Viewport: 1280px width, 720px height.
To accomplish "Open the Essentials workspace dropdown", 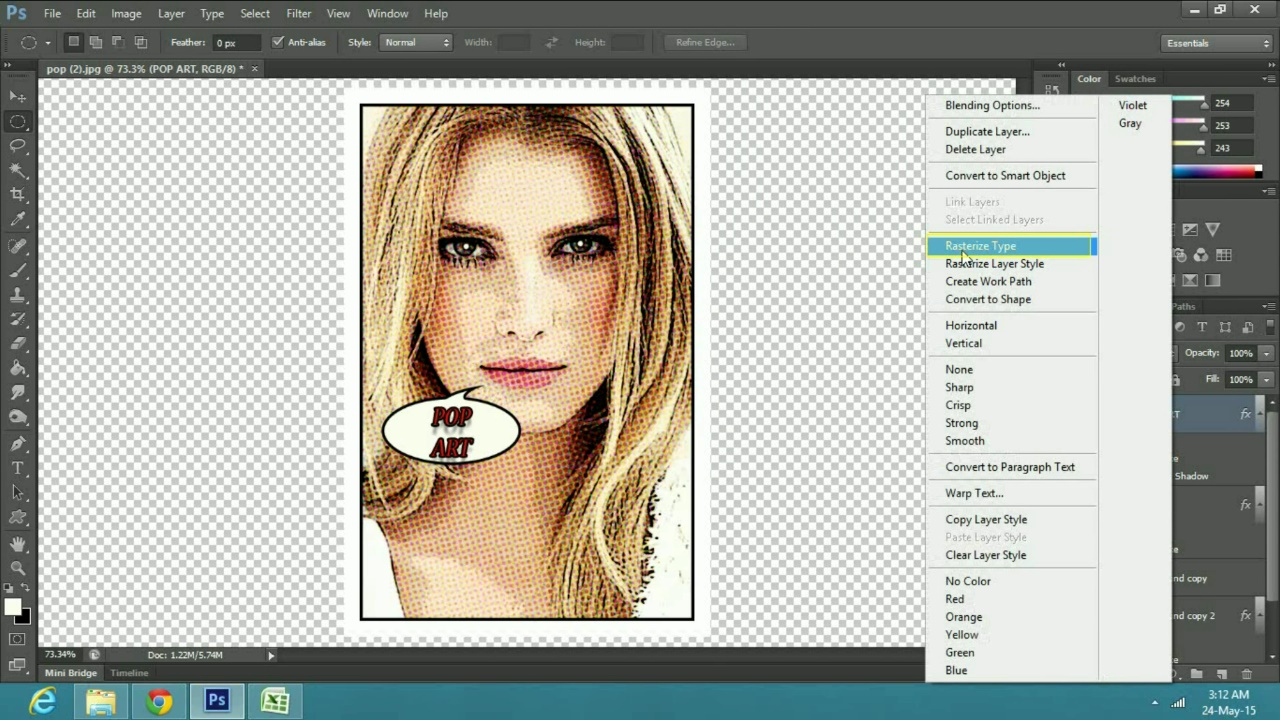I will (x=1217, y=43).
